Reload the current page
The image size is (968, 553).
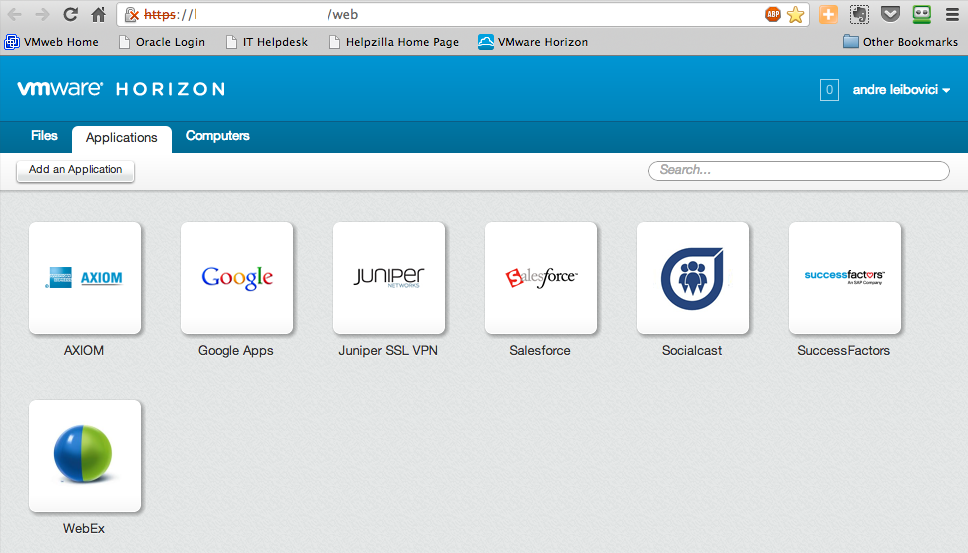[x=70, y=14]
